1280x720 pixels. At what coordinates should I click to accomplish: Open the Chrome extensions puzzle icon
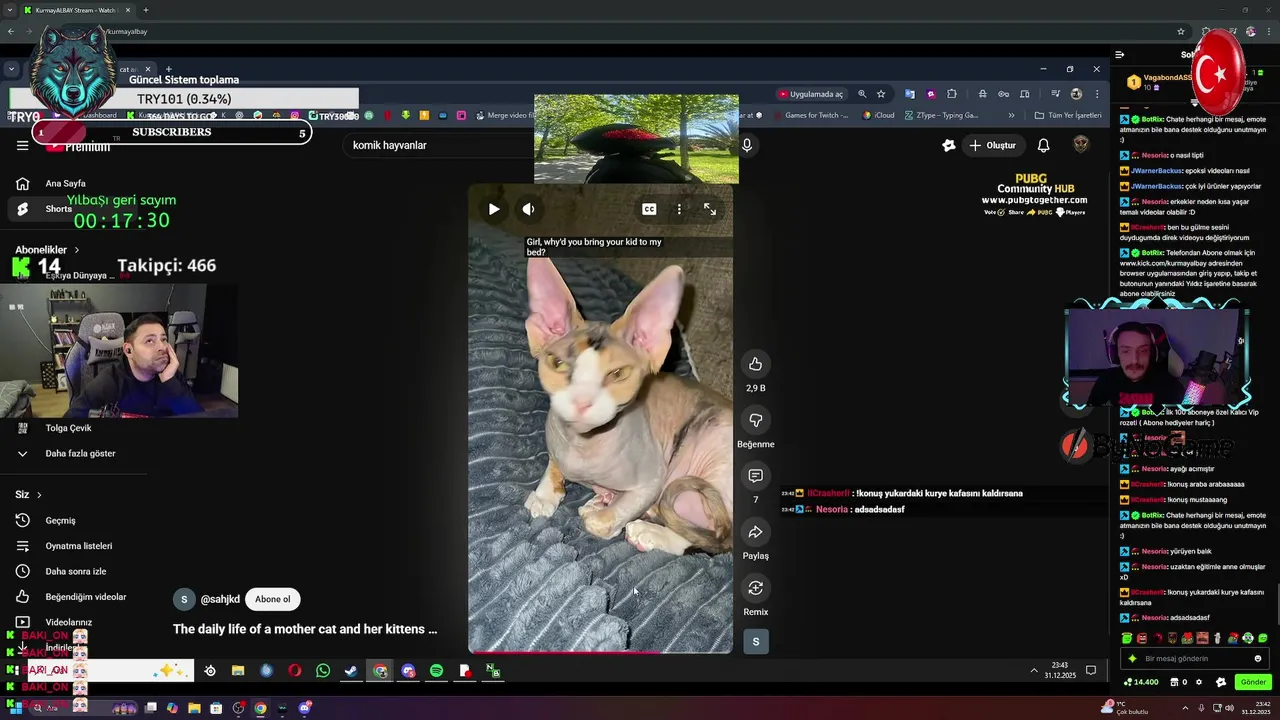[x=951, y=94]
